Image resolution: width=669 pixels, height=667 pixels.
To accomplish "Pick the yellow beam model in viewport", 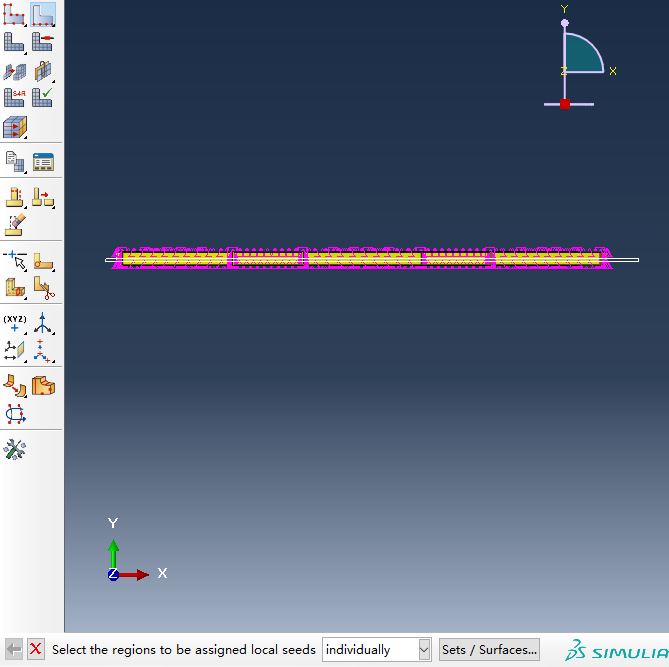I will coord(362,258).
